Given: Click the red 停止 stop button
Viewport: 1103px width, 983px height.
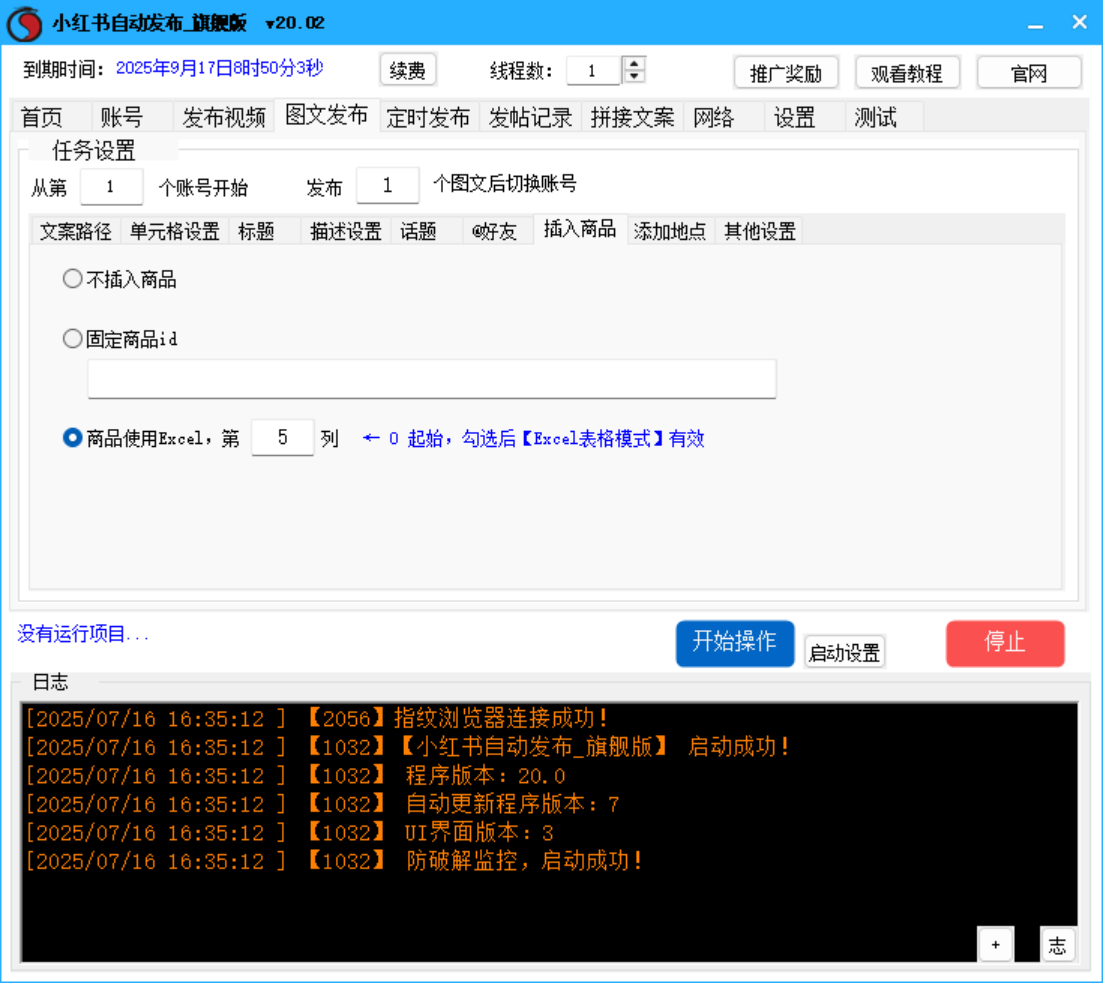Looking at the screenshot, I should click(x=1005, y=643).
